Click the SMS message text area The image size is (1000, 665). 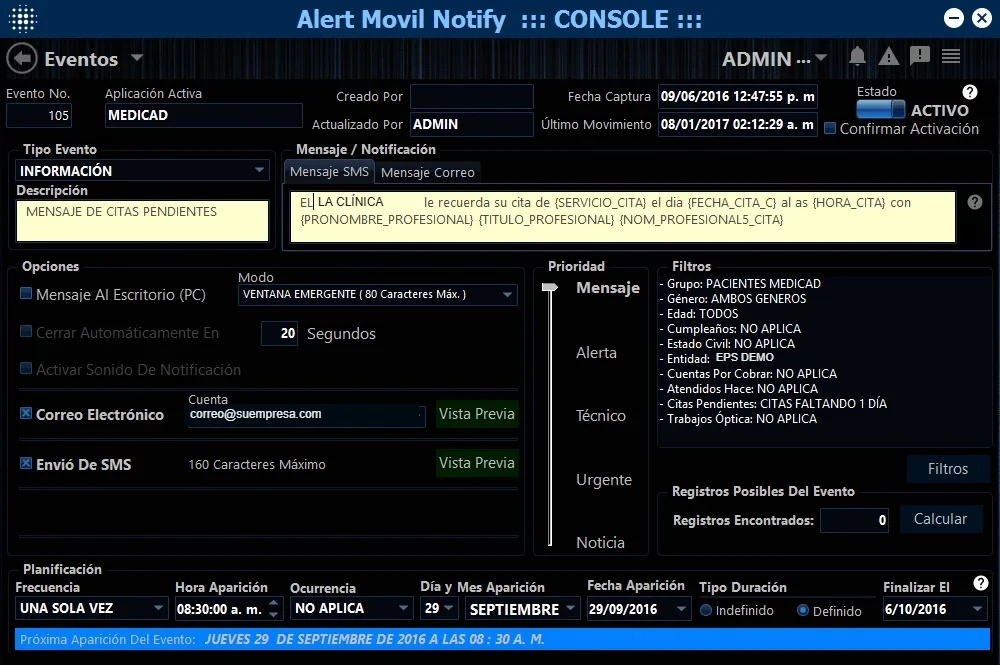pos(622,217)
